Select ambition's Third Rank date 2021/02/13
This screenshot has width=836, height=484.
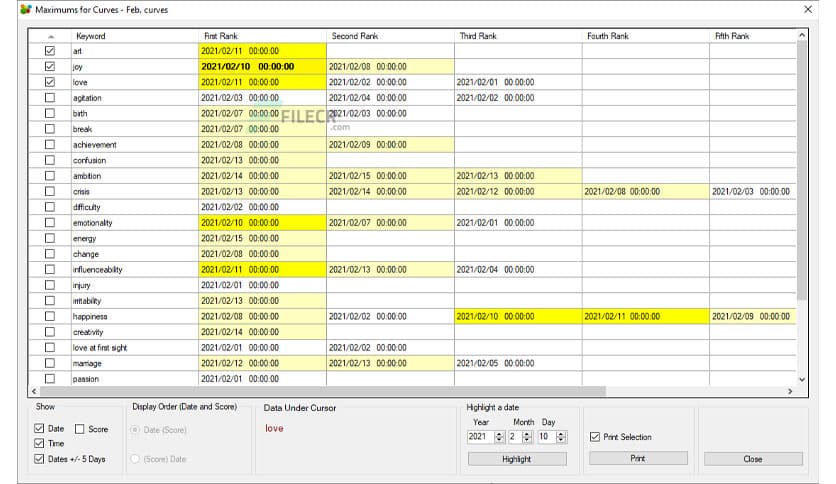pos(518,176)
